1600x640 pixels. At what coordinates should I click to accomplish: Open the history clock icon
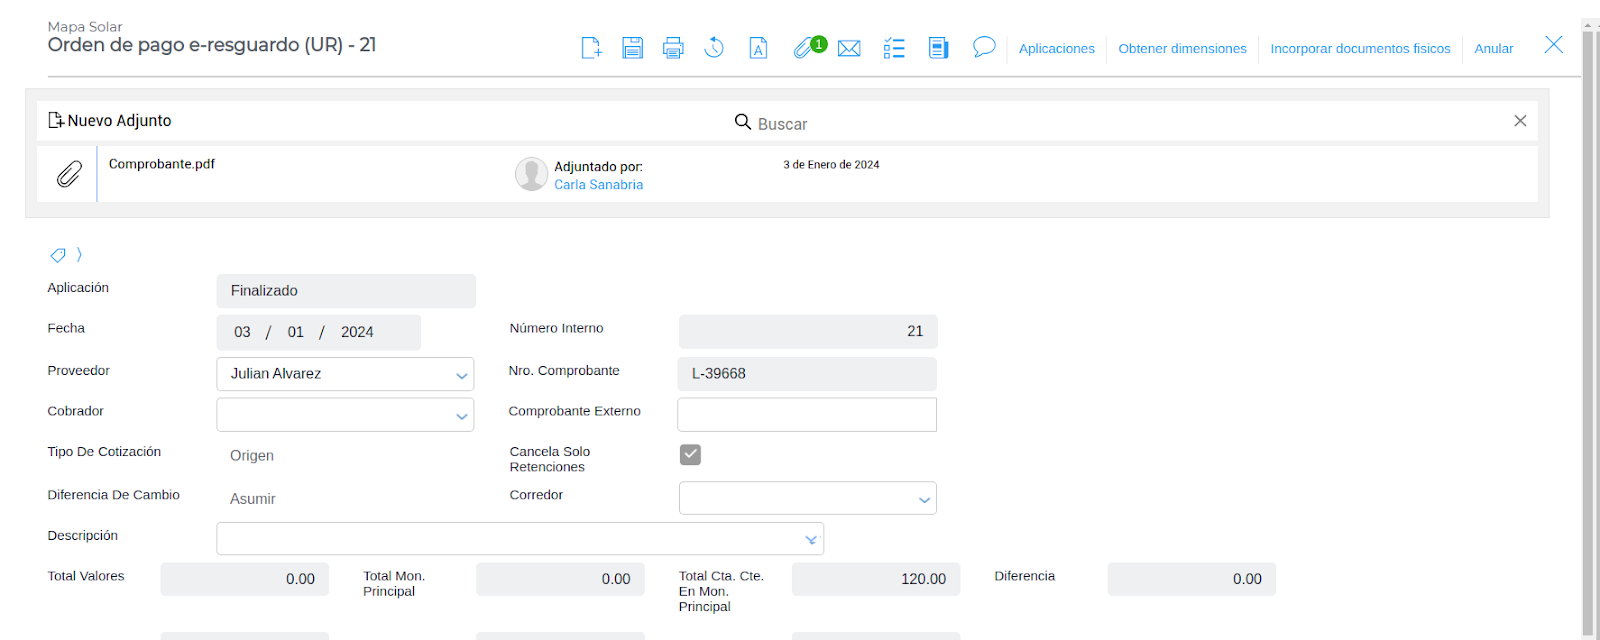pos(714,48)
